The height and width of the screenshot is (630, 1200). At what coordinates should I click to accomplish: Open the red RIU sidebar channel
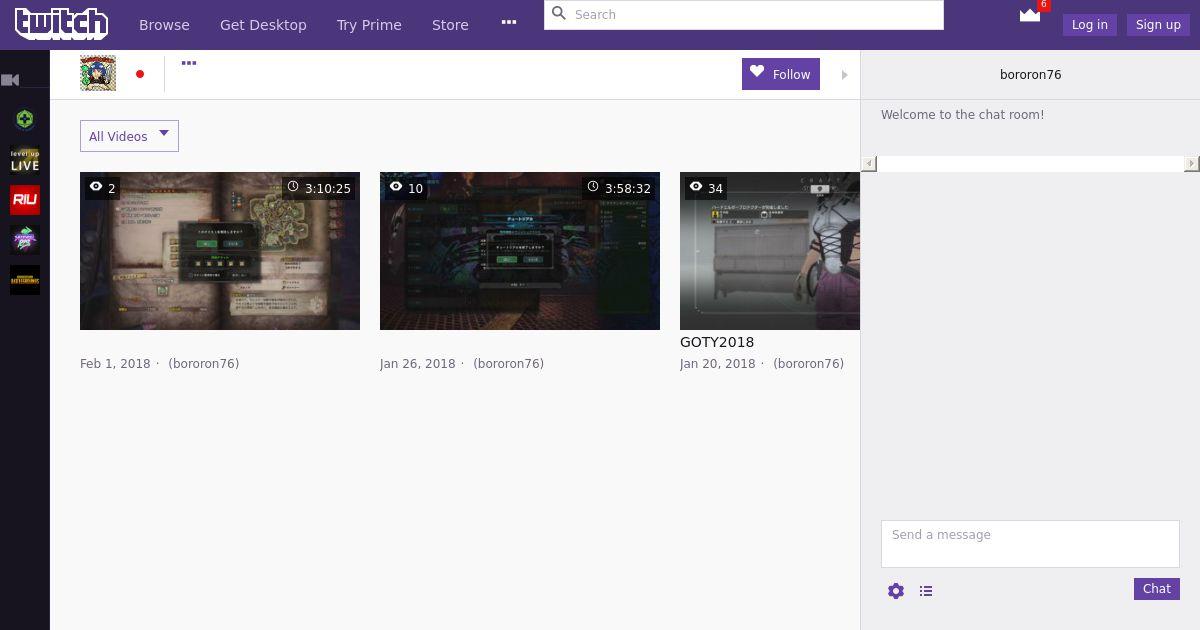pos(25,199)
